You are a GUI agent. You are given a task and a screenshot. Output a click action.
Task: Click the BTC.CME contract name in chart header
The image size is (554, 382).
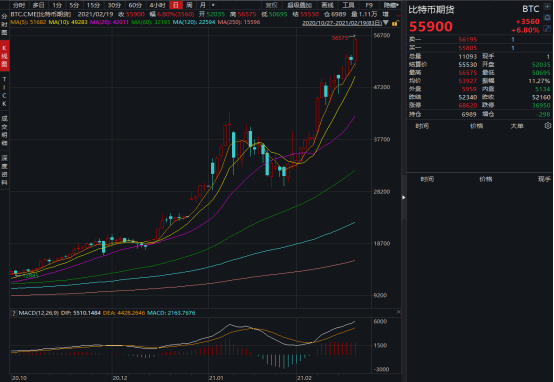pyautogui.click(x=41, y=14)
